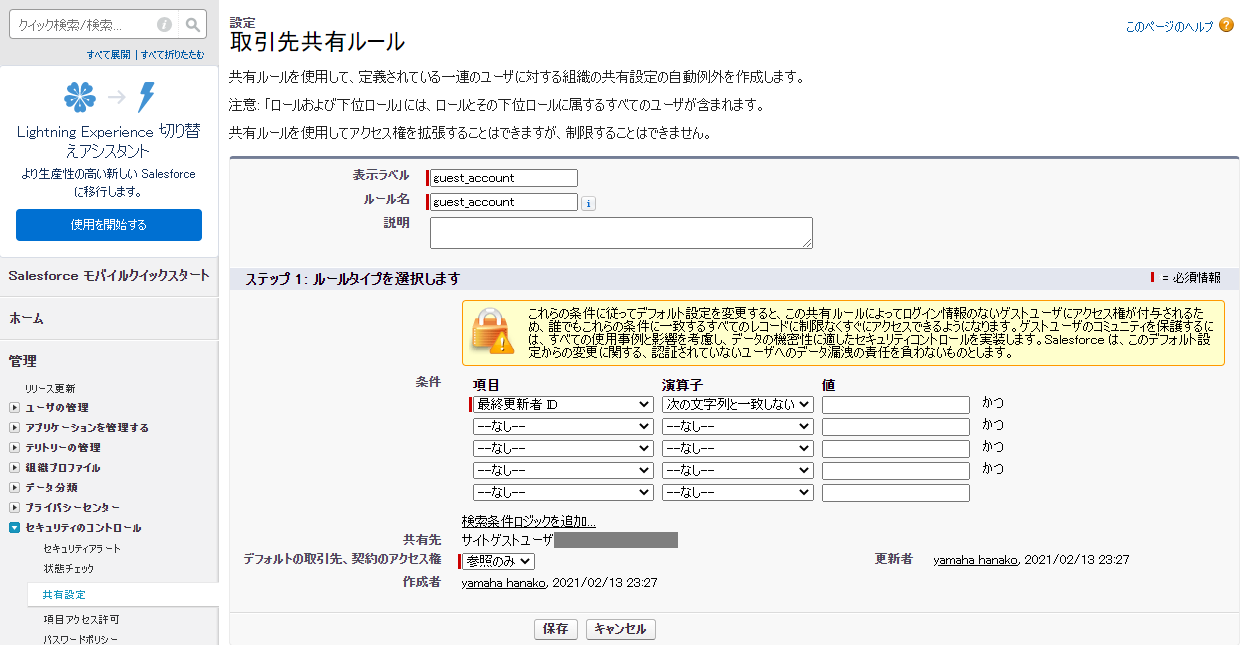This screenshot has height=645, width=1241.
Task: Click the fifth row 値 input field
Action: (896, 493)
